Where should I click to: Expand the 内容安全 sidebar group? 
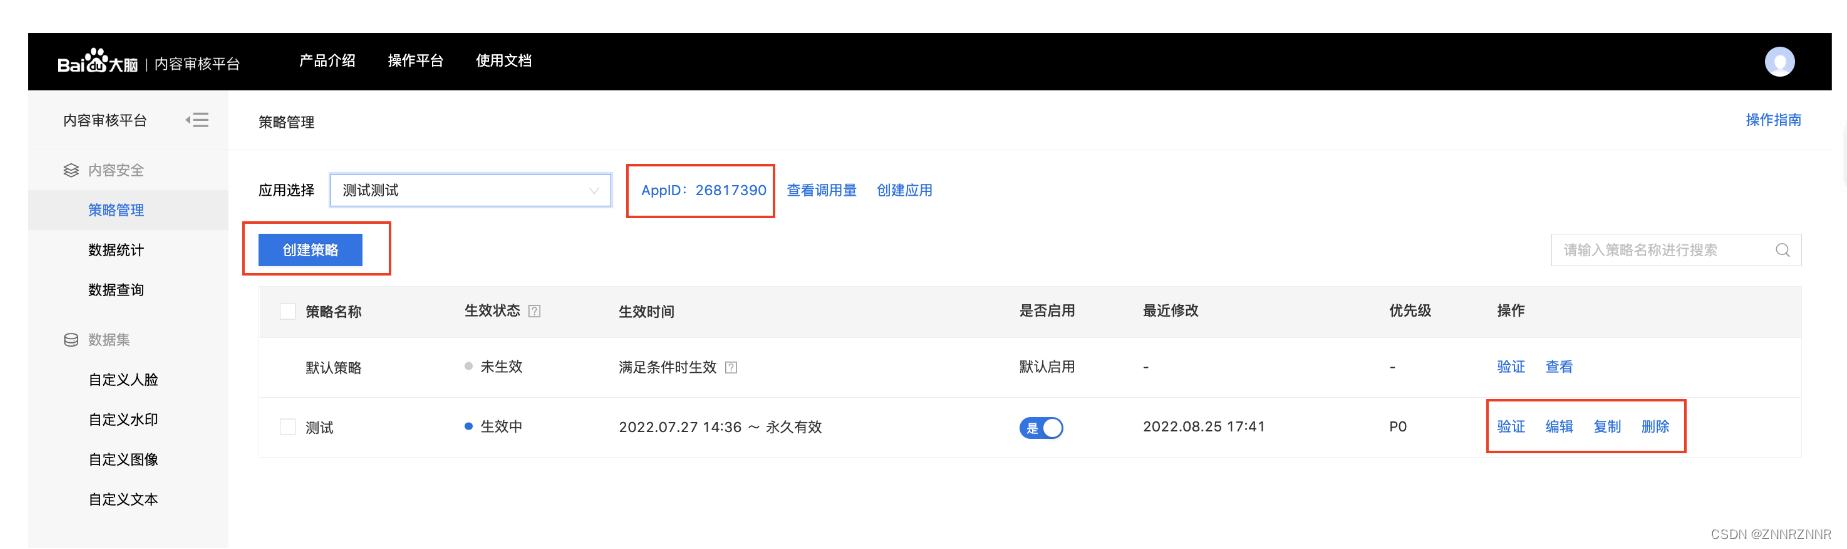116,170
